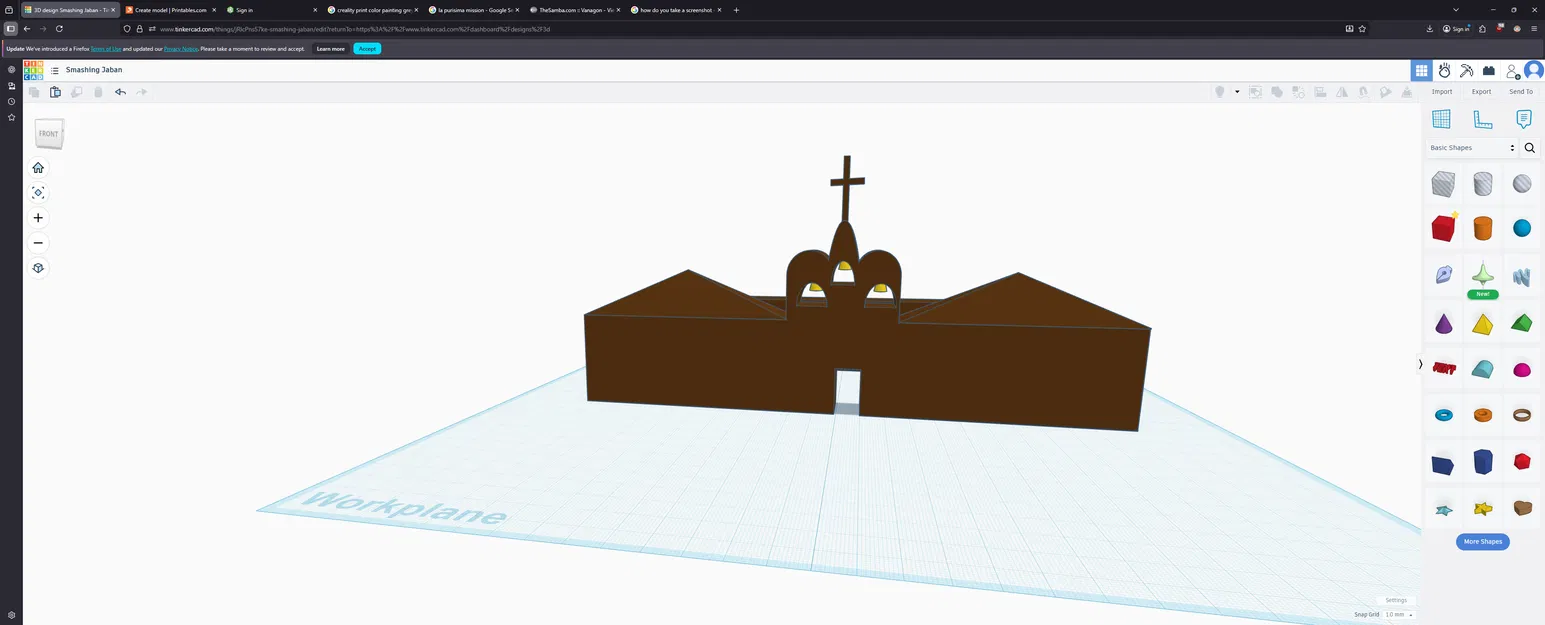This screenshot has width=1545, height=625.
Task: Select the Ruler tool icon
Action: (x=1482, y=119)
